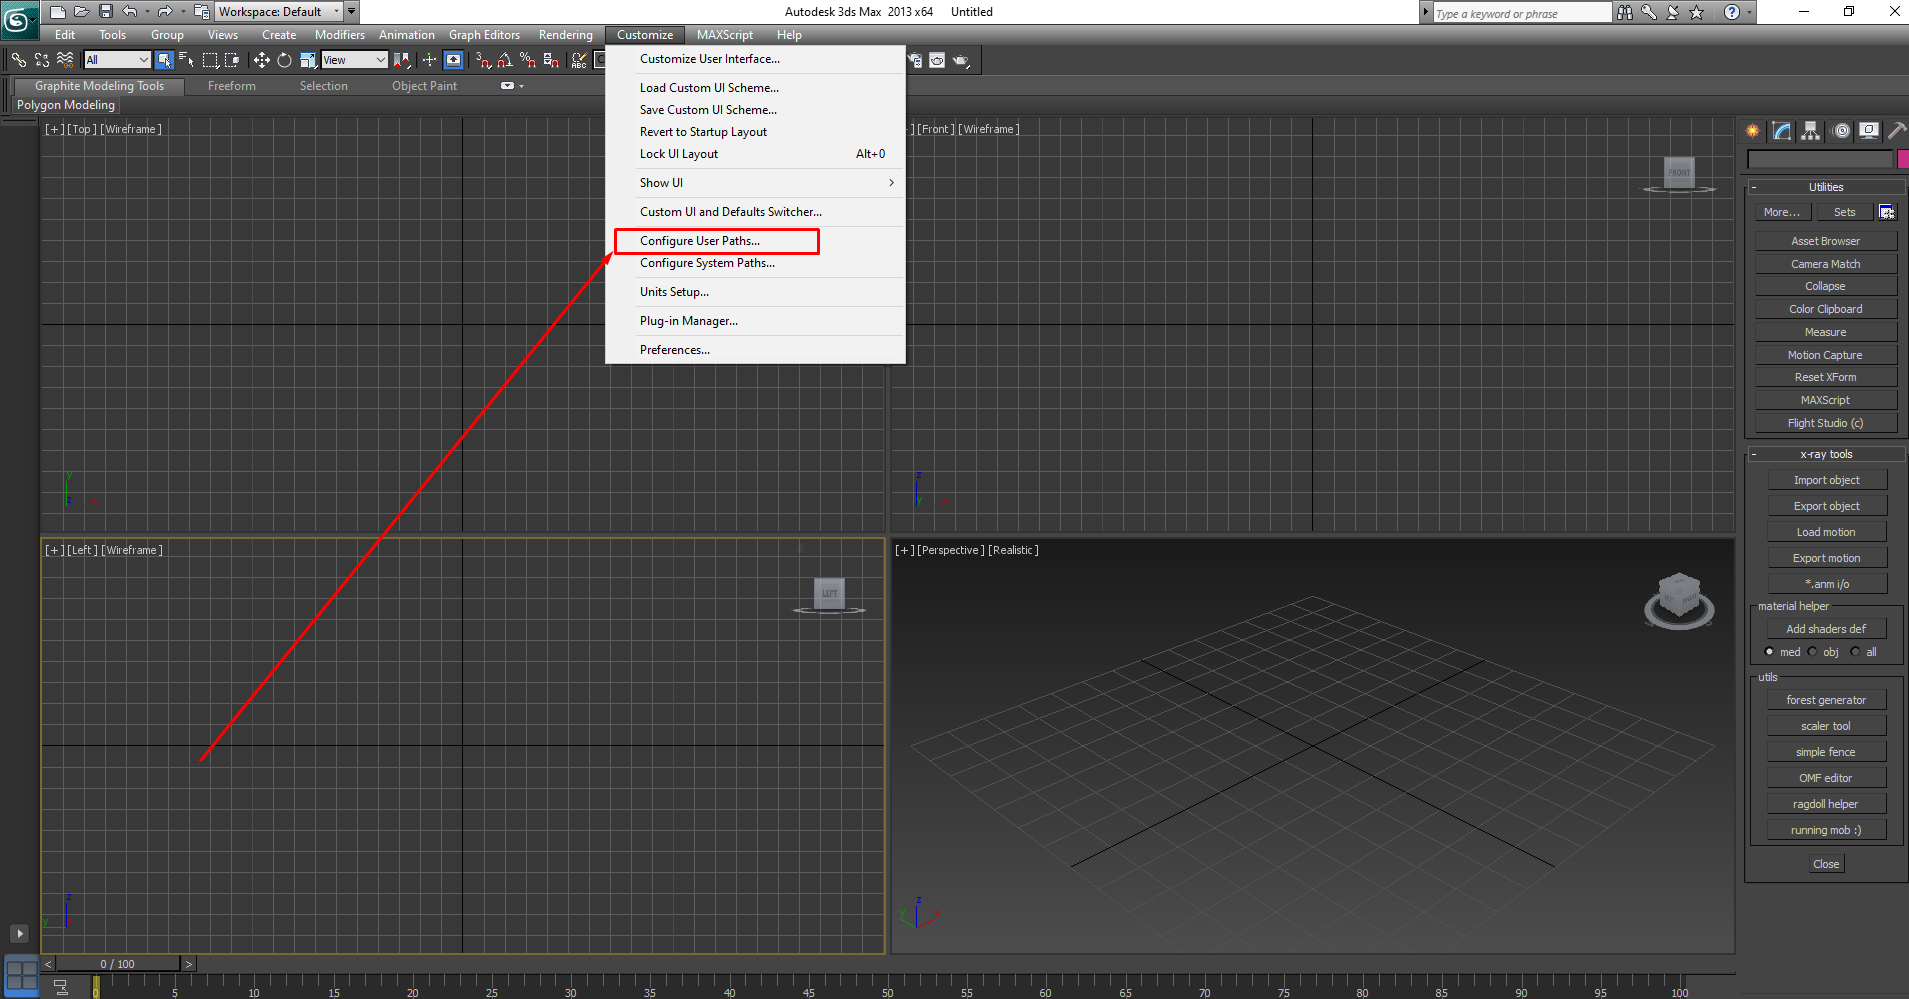The width and height of the screenshot is (1909, 999).
Task: Click the Bind to Space Warp icon
Action: (x=65, y=60)
